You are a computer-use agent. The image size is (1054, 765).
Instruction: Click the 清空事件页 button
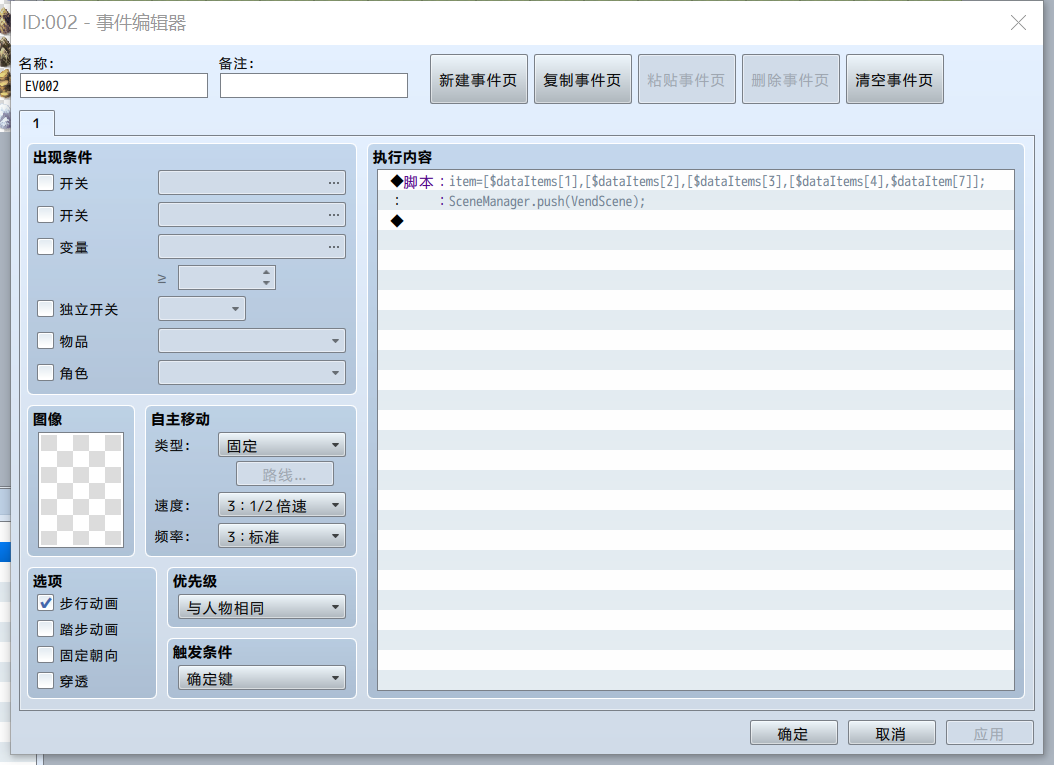coord(894,79)
